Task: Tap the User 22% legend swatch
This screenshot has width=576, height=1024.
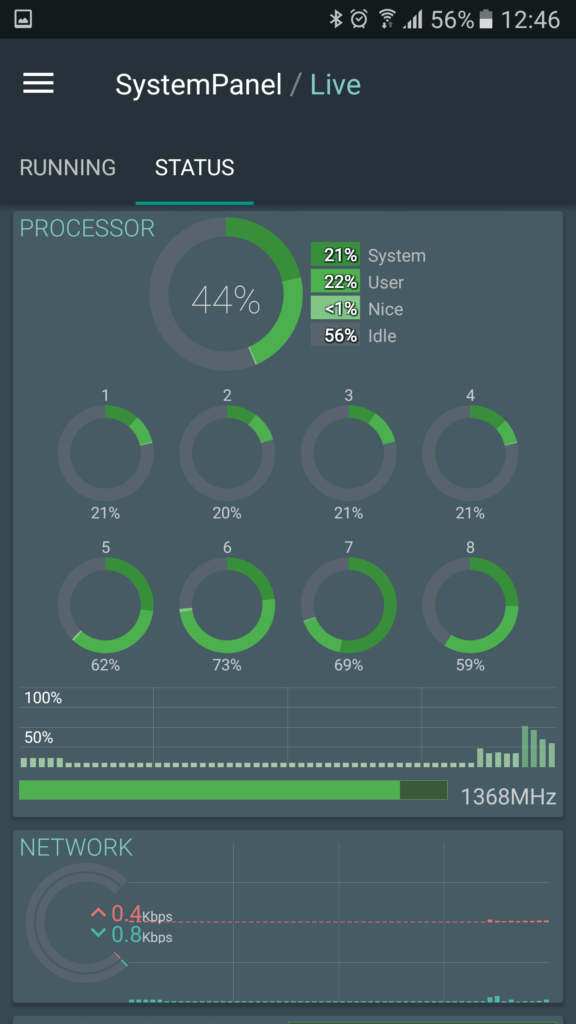Action: pos(335,281)
